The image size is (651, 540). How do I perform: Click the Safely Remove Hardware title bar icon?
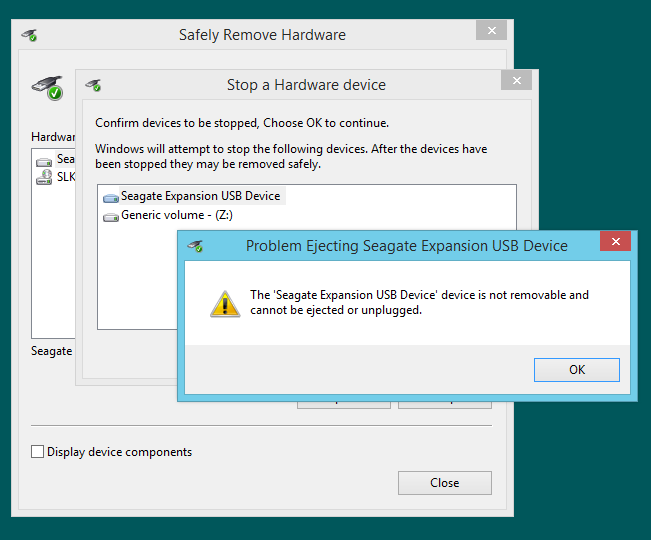29,35
